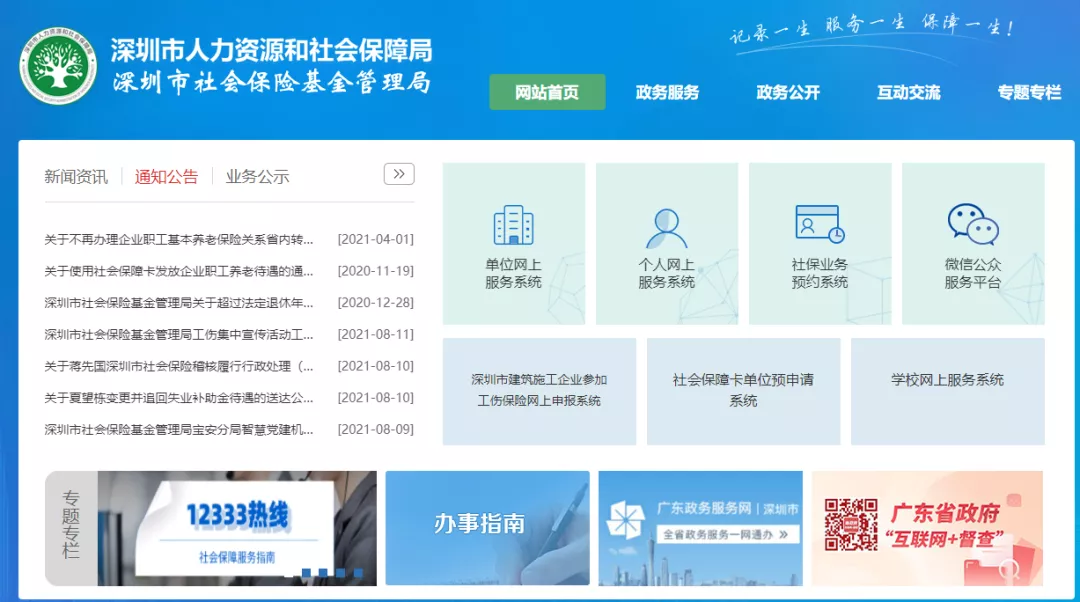Open 社会保障卡单位预申请系统
The image size is (1080, 602).
pos(743,391)
